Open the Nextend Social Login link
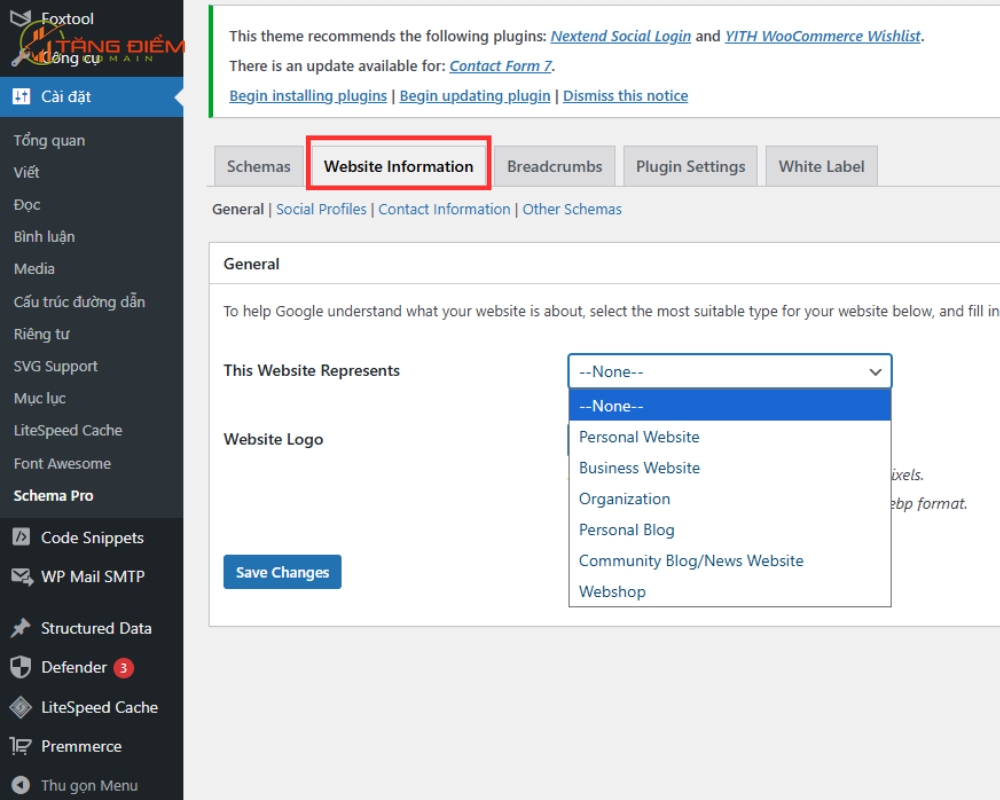 pyautogui.click(x=621, y=36)
